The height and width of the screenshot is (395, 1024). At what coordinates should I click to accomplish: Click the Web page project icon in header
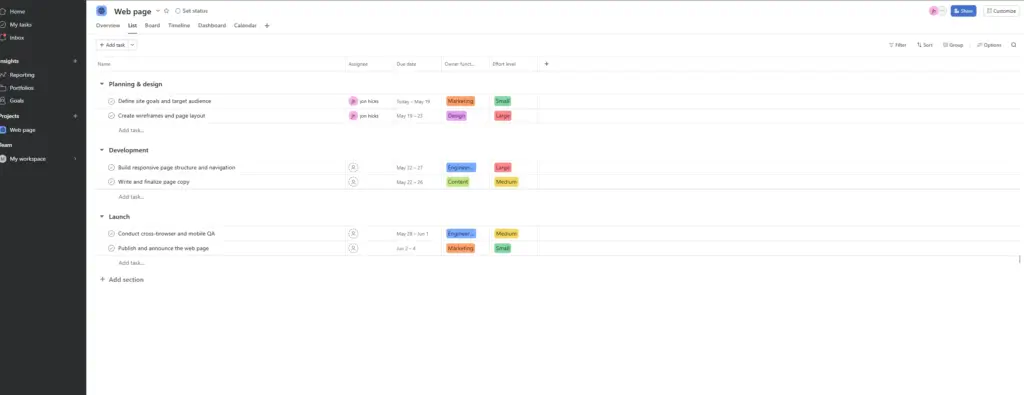pos(101,11)
